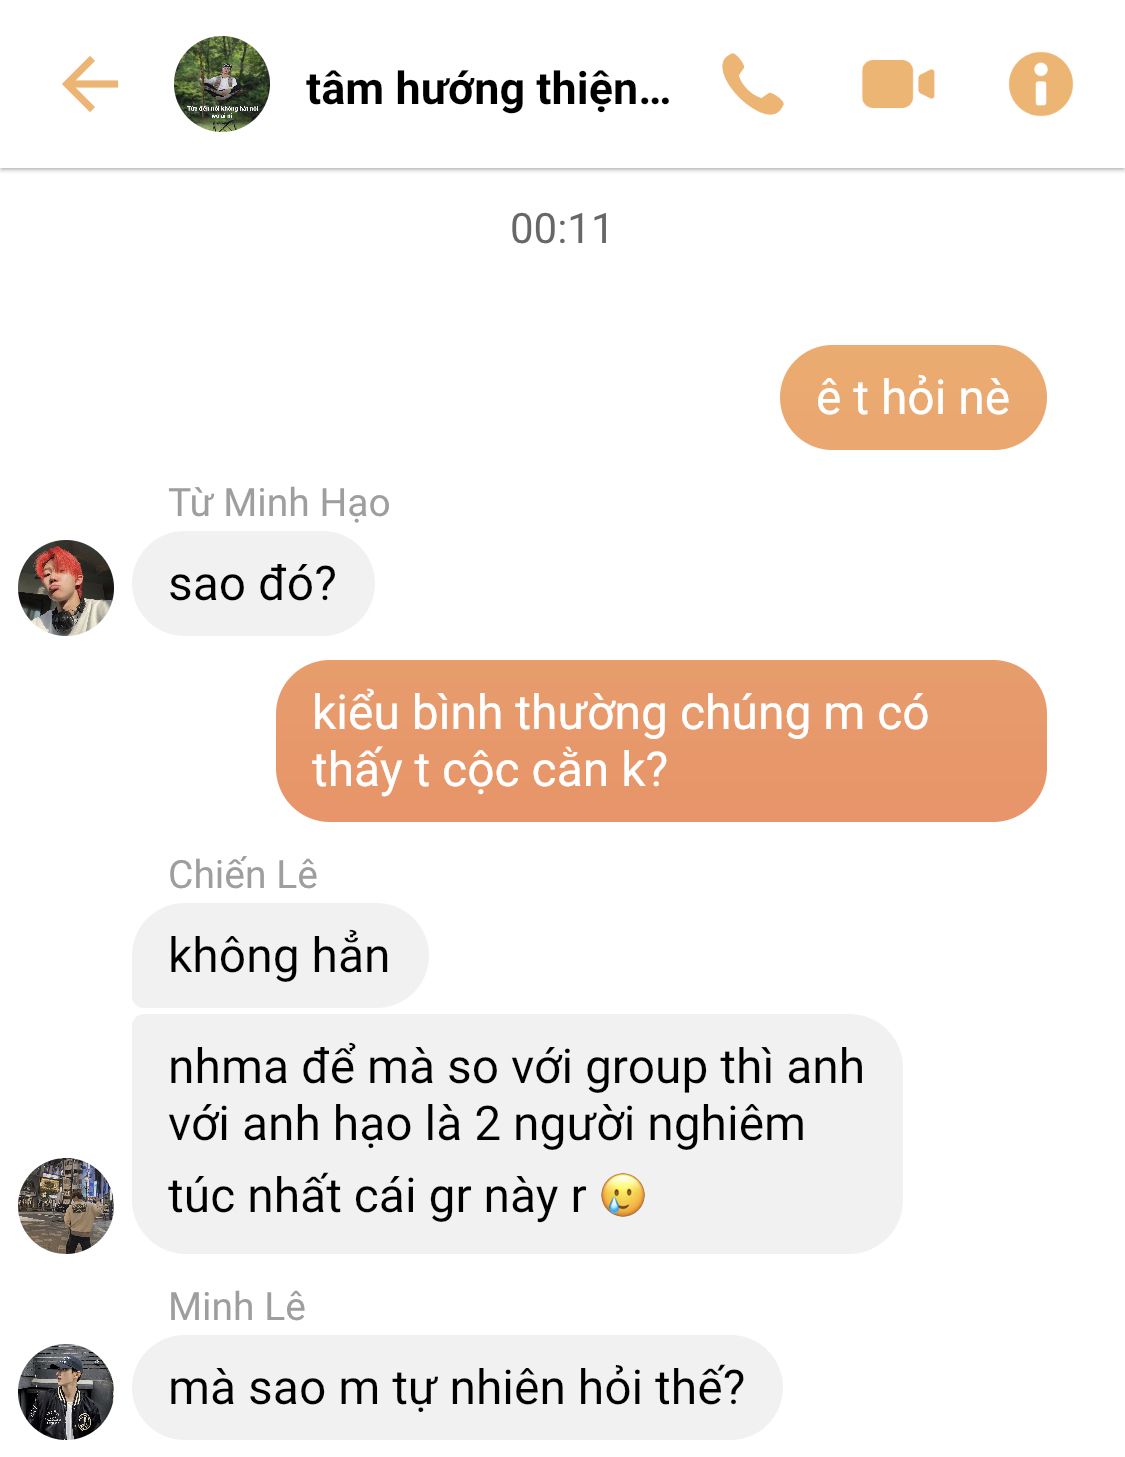Tap the Chiến Lê sender name
Screen dimensions: 1125x1457
point(243,875)
